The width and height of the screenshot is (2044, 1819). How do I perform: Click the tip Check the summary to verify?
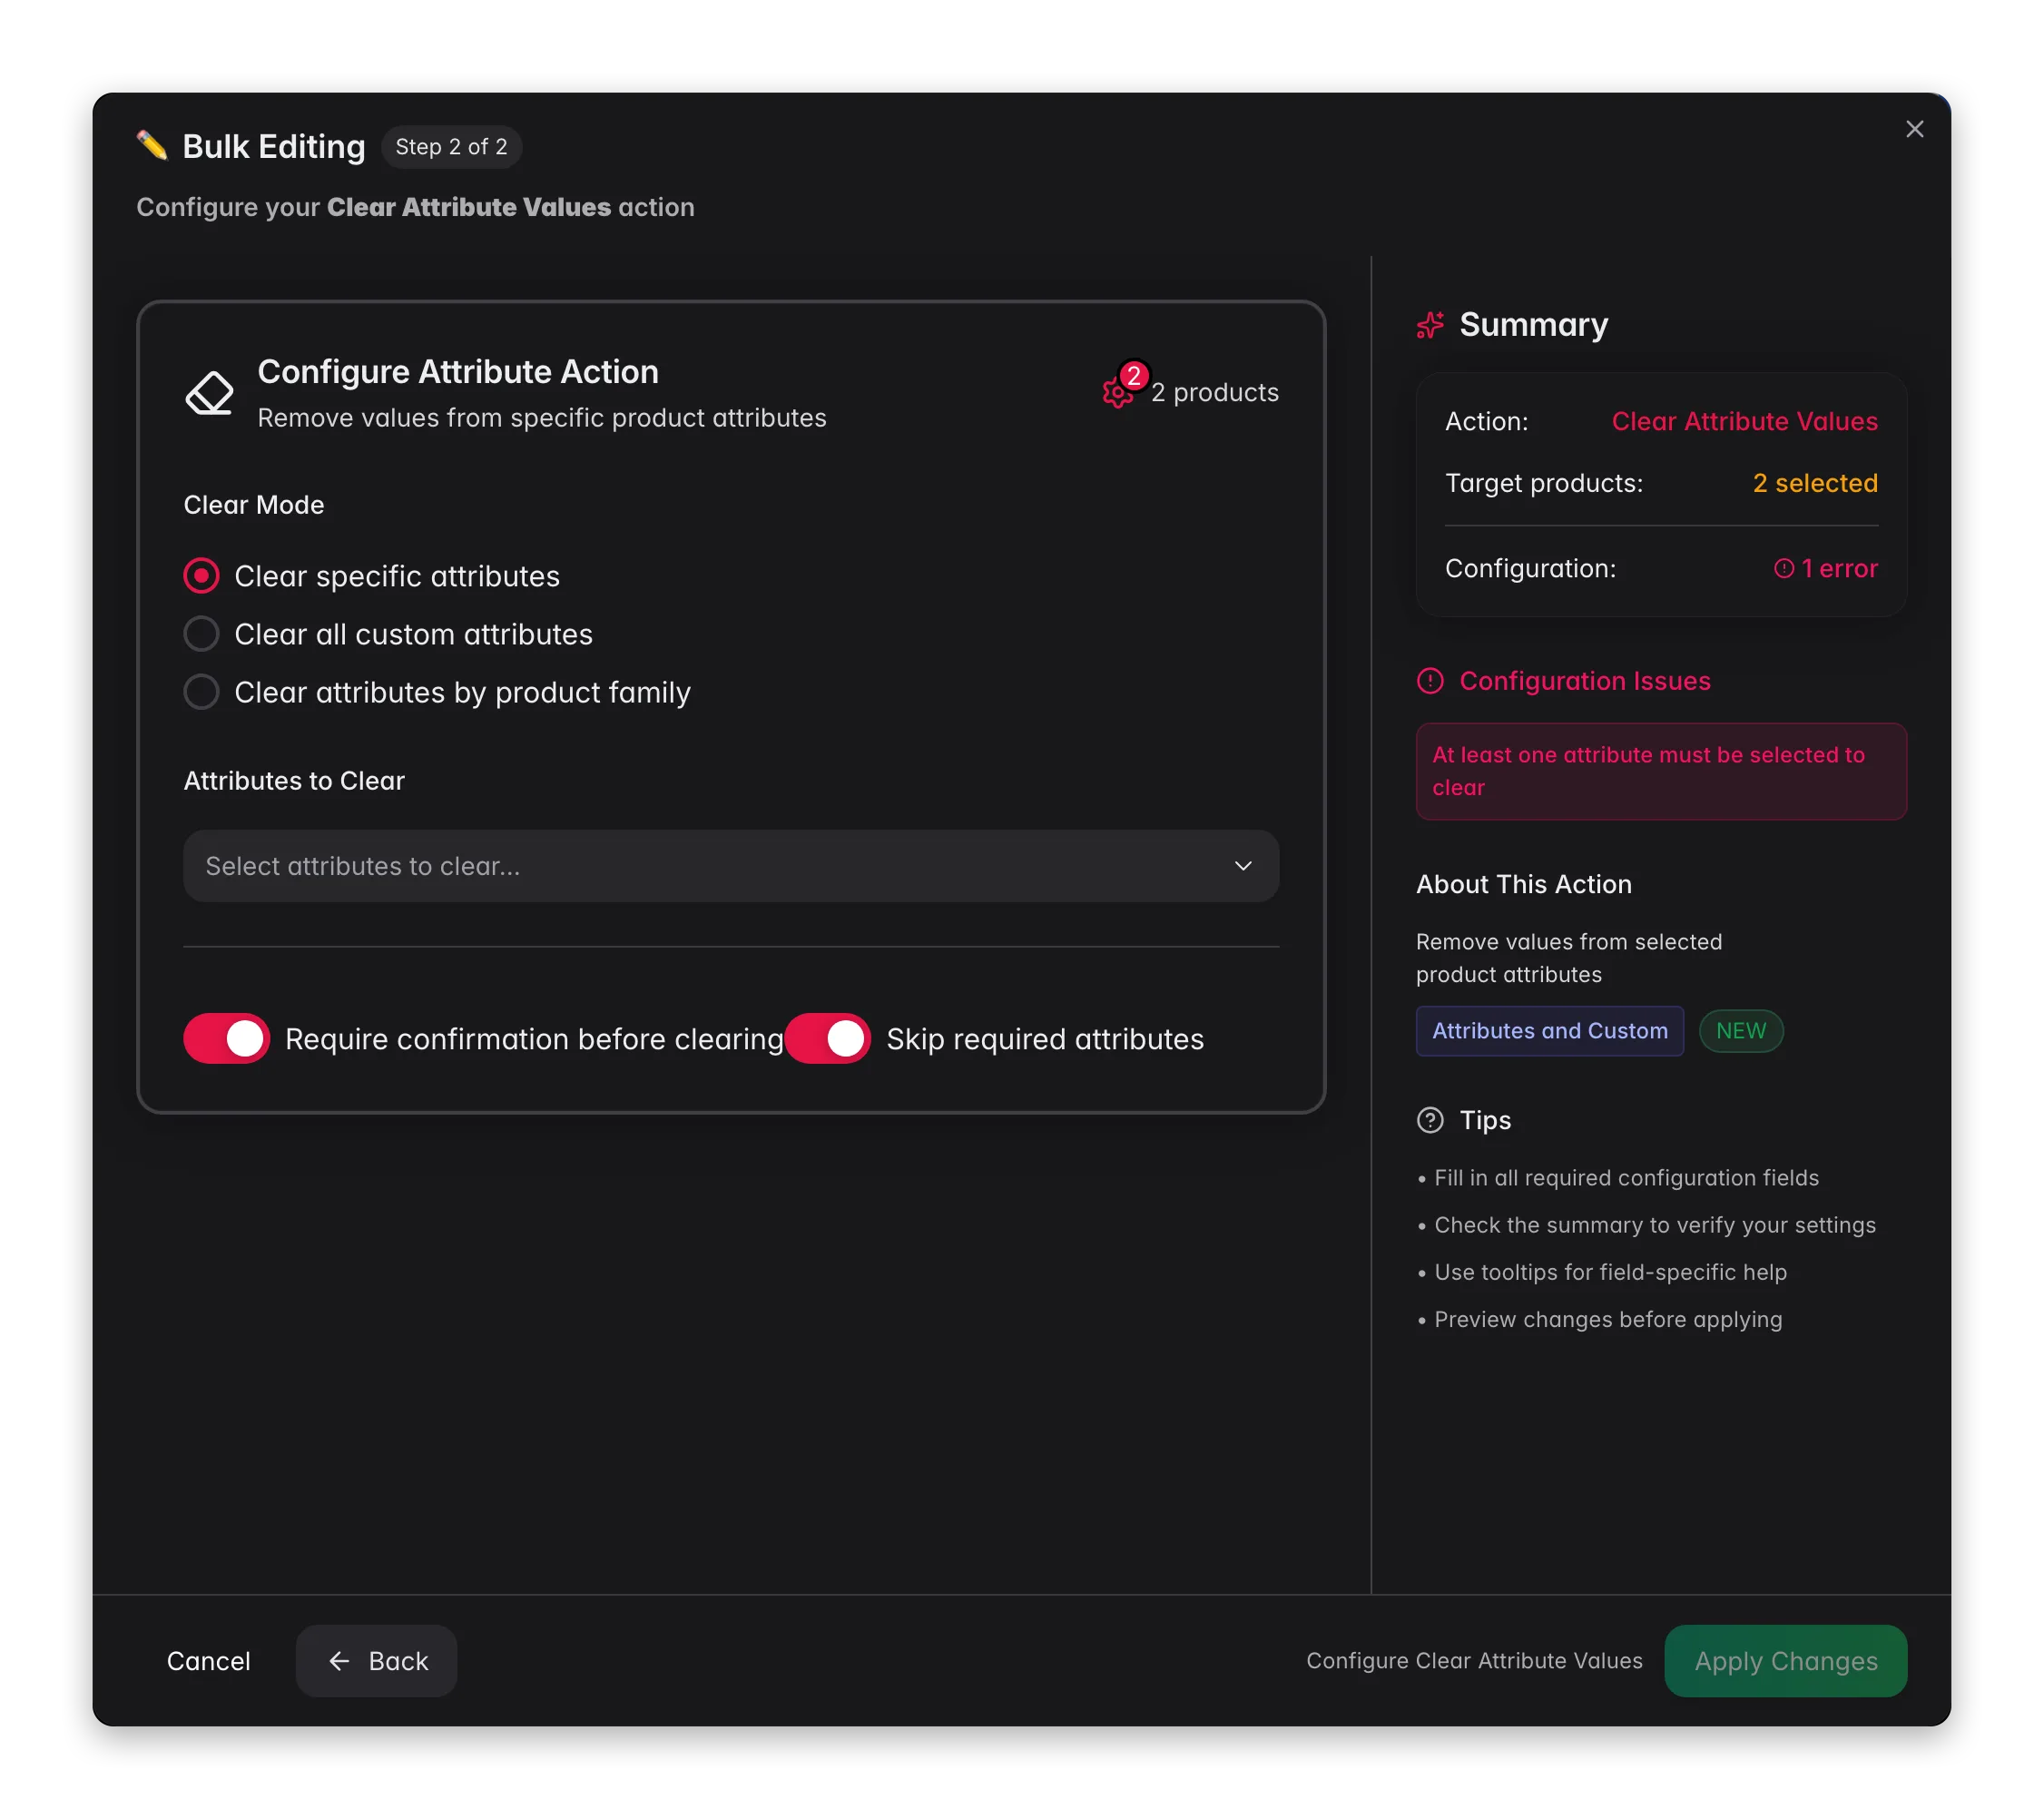point(1646,1225)
